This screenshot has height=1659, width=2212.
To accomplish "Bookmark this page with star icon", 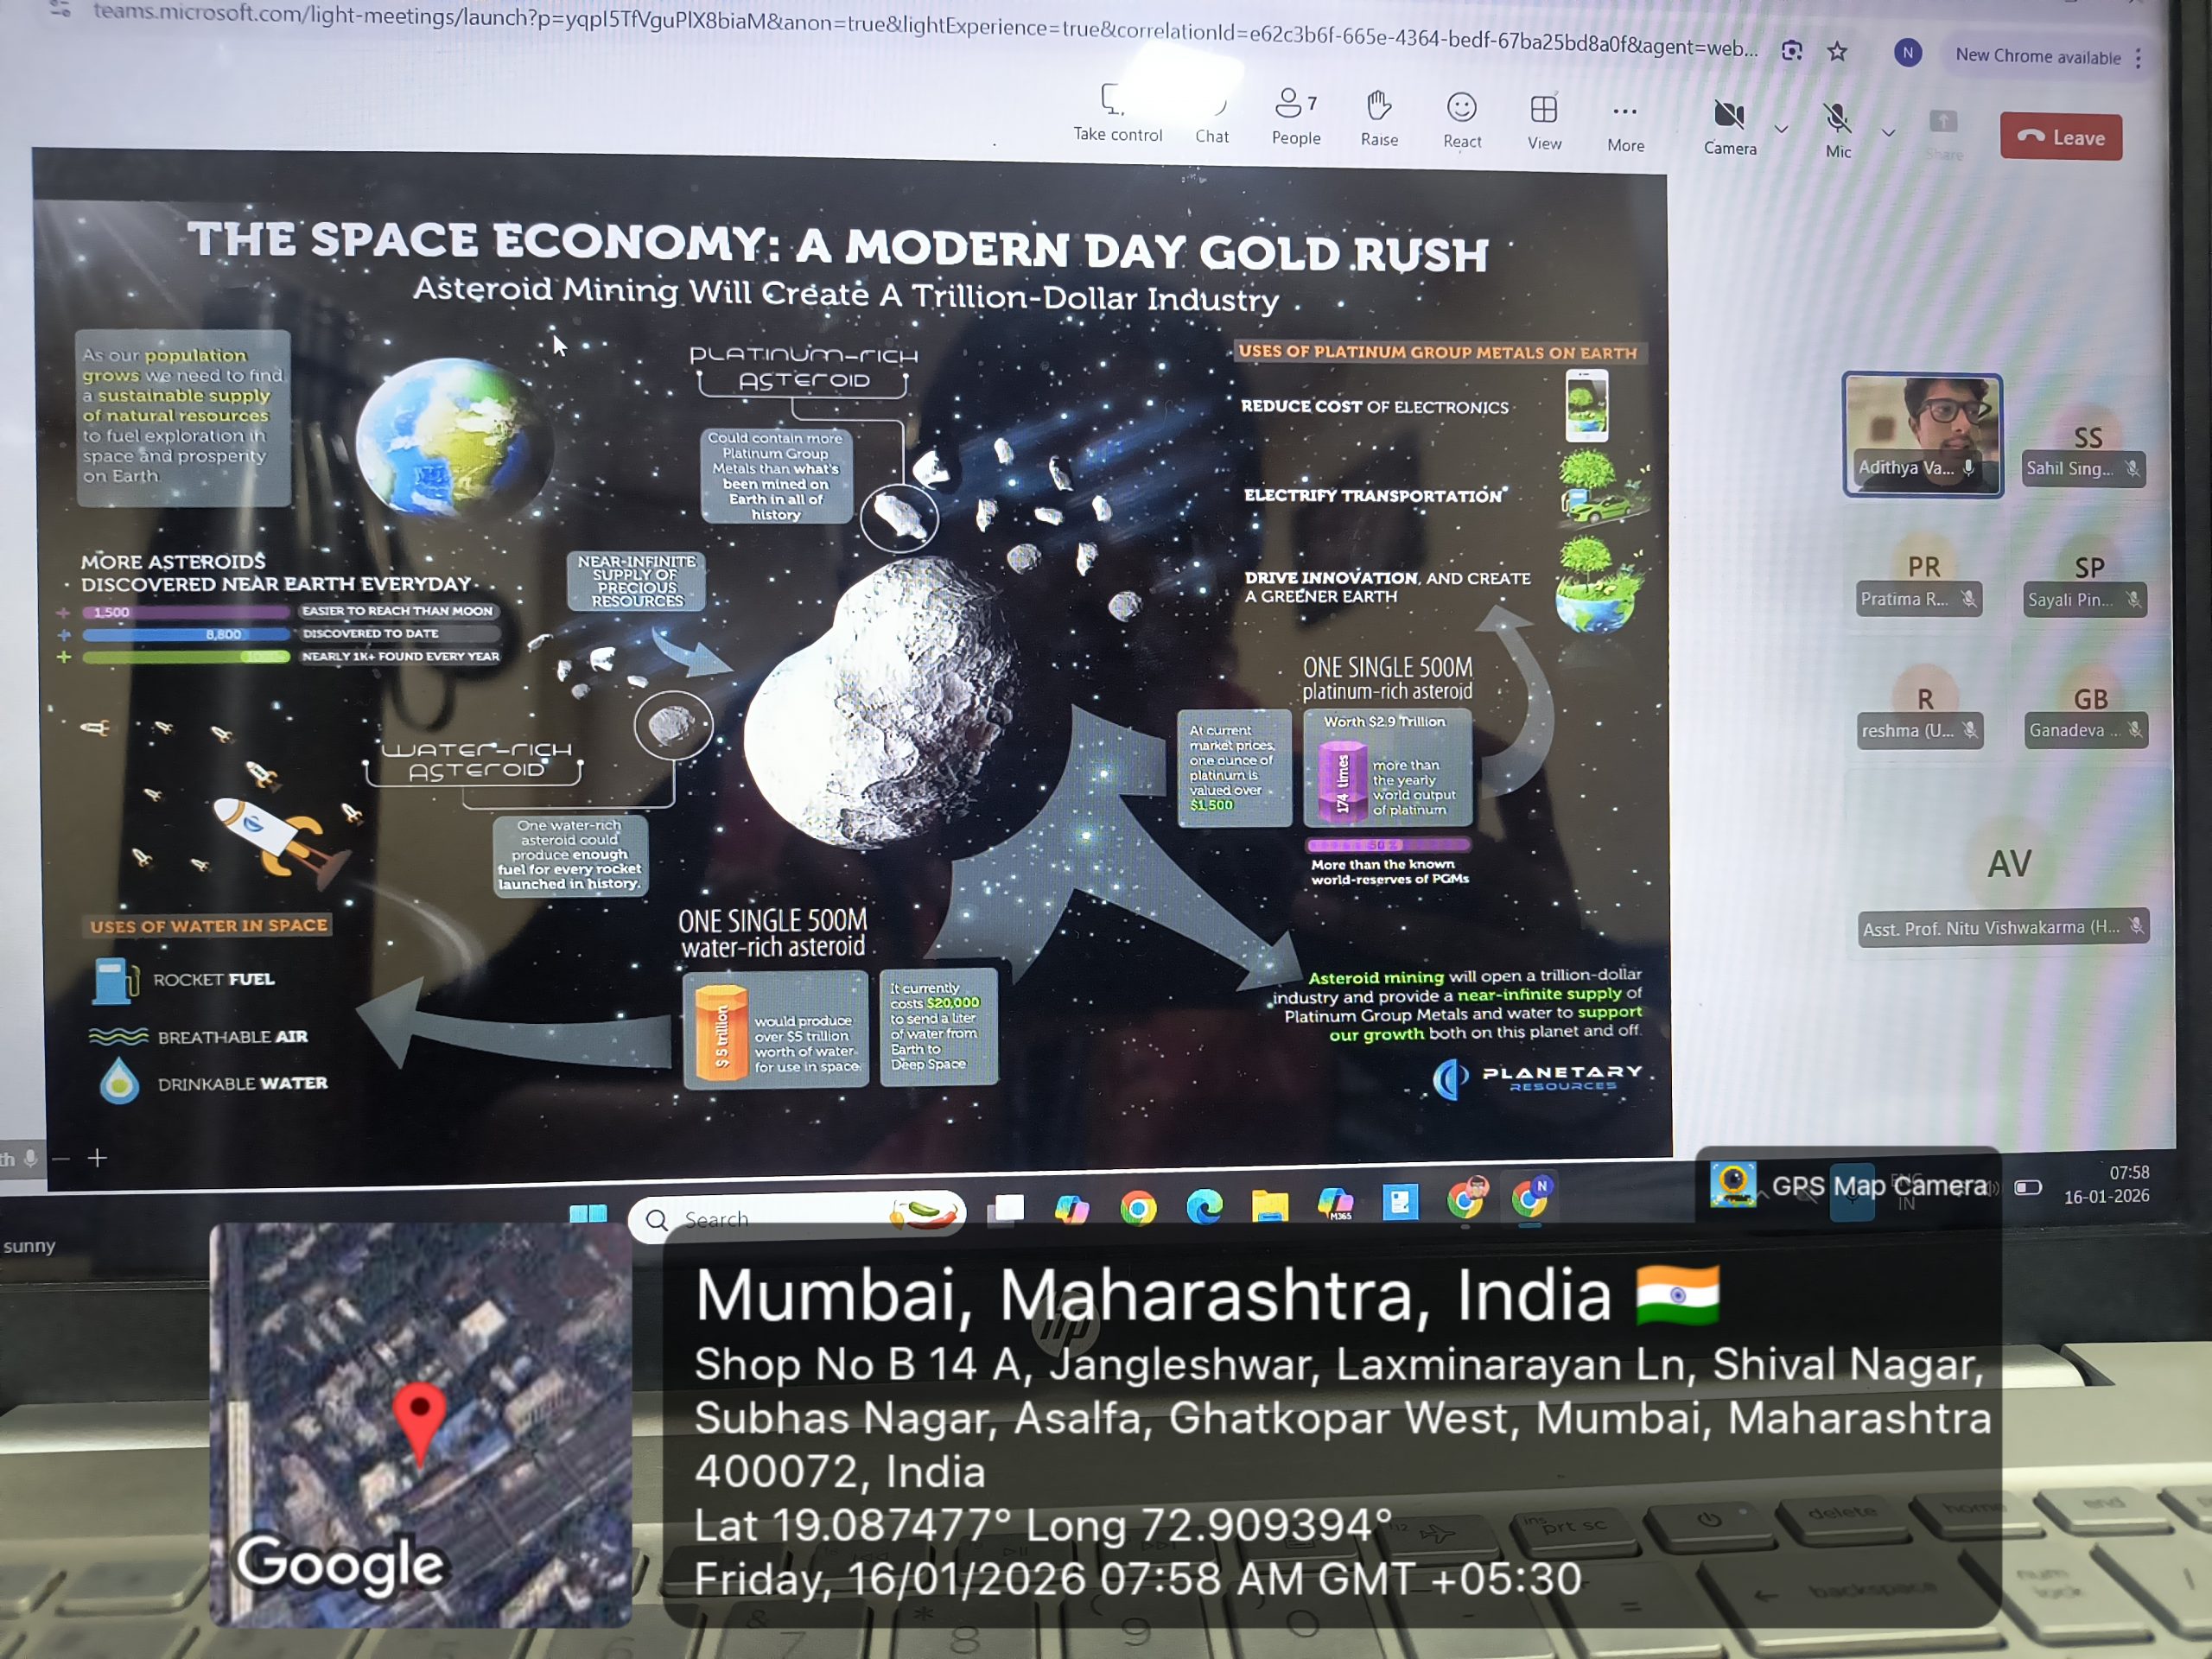I will tap(1837, 51).
